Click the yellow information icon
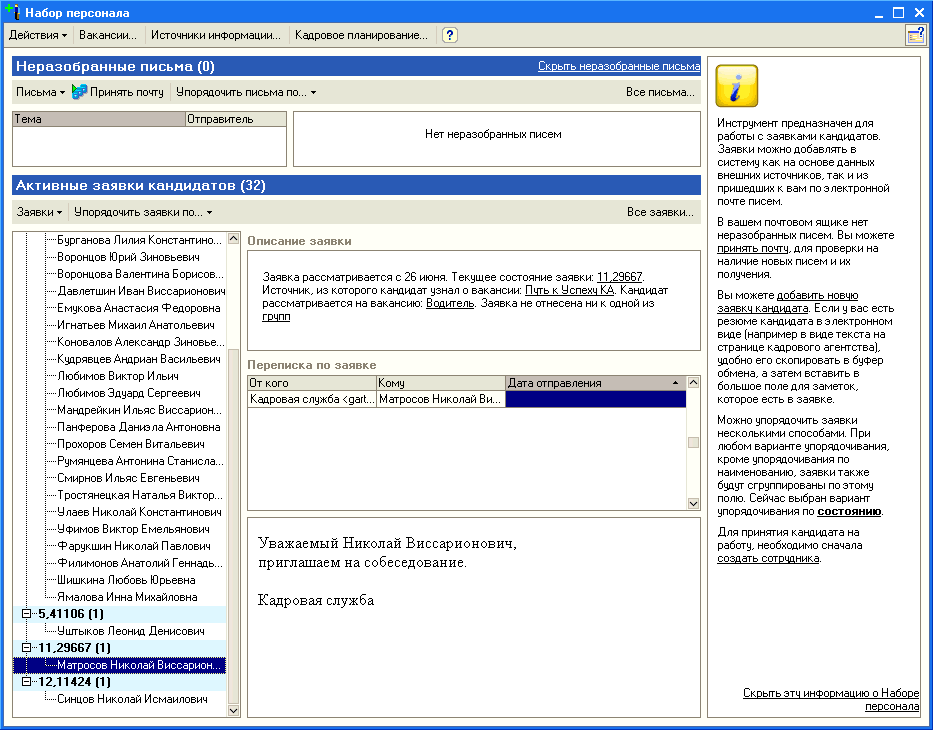The image size is (933, 730). (737, 86)
